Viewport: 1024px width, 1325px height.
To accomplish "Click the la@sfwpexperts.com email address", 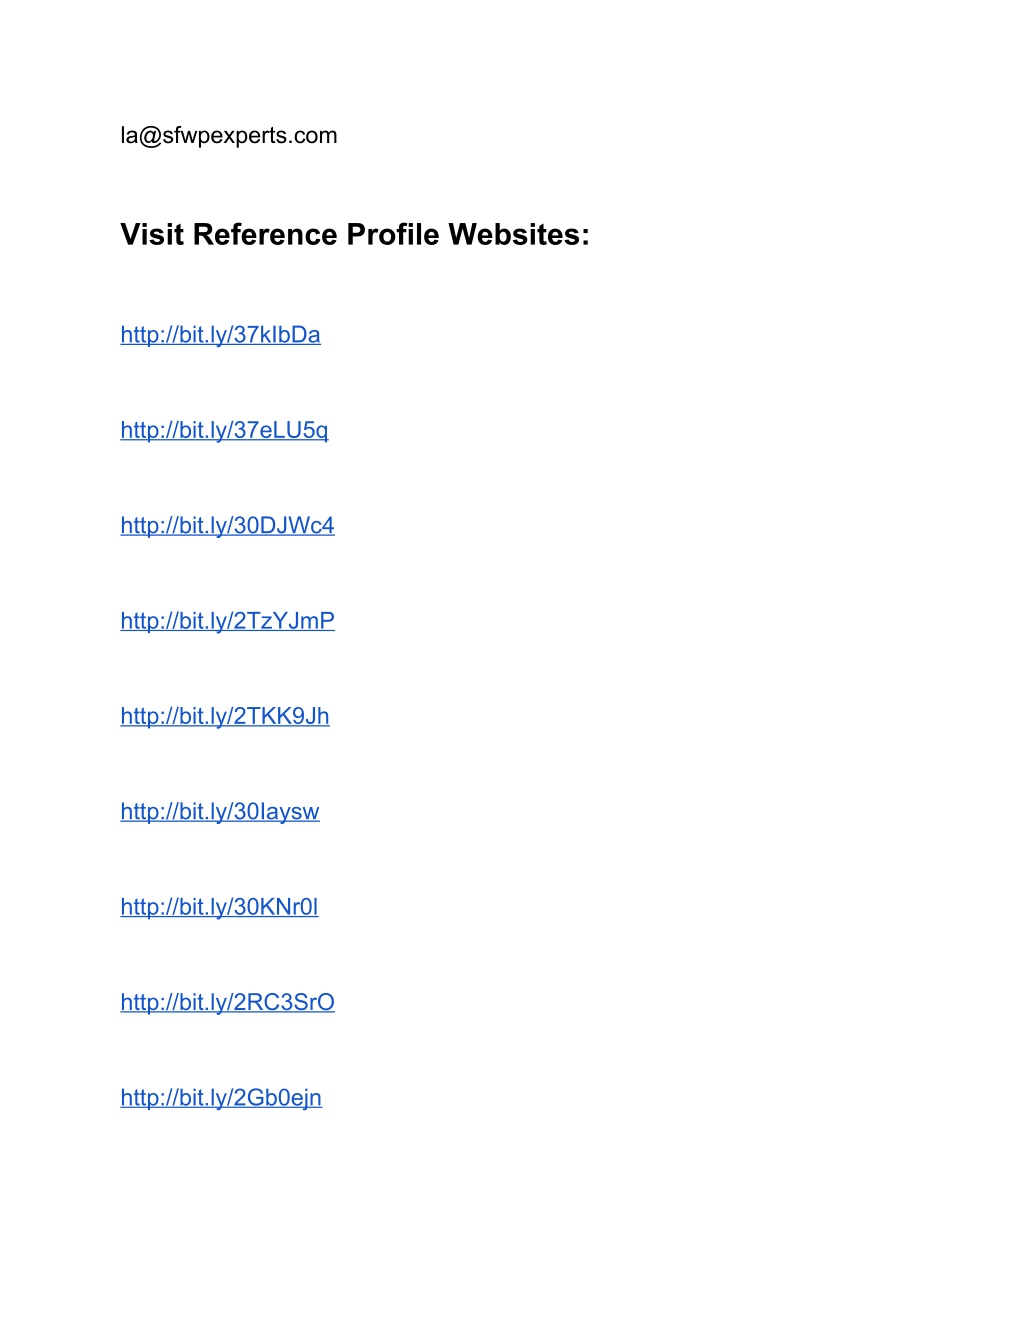I will coord(229,136).
